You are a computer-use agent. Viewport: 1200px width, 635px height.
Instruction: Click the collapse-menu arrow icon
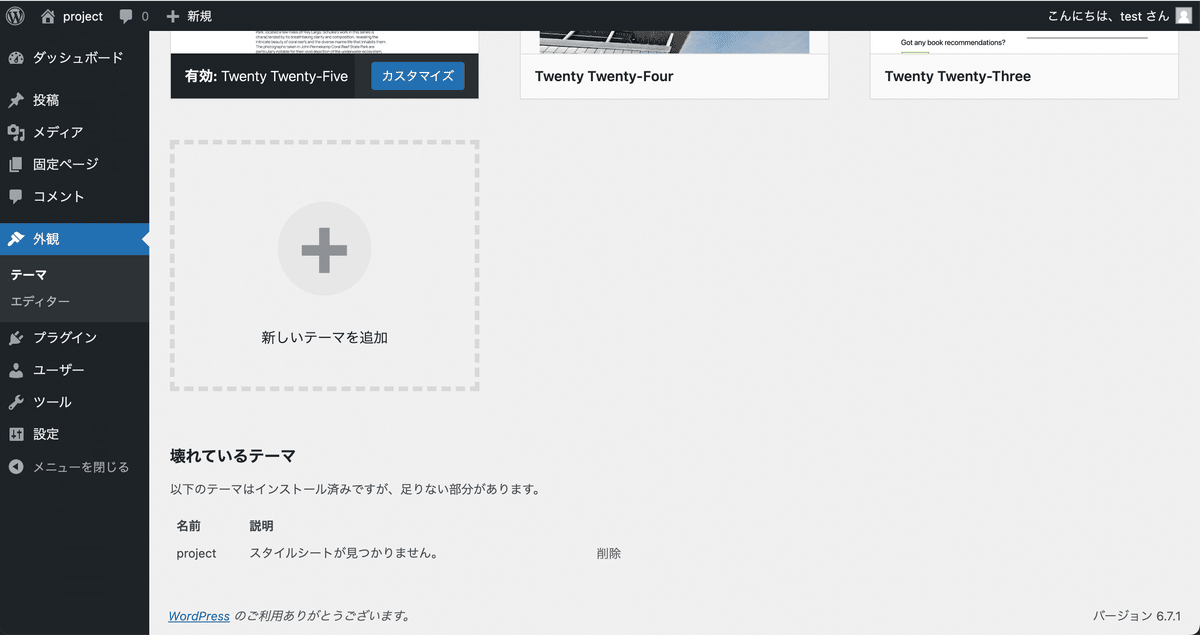(x=16, y=467)
